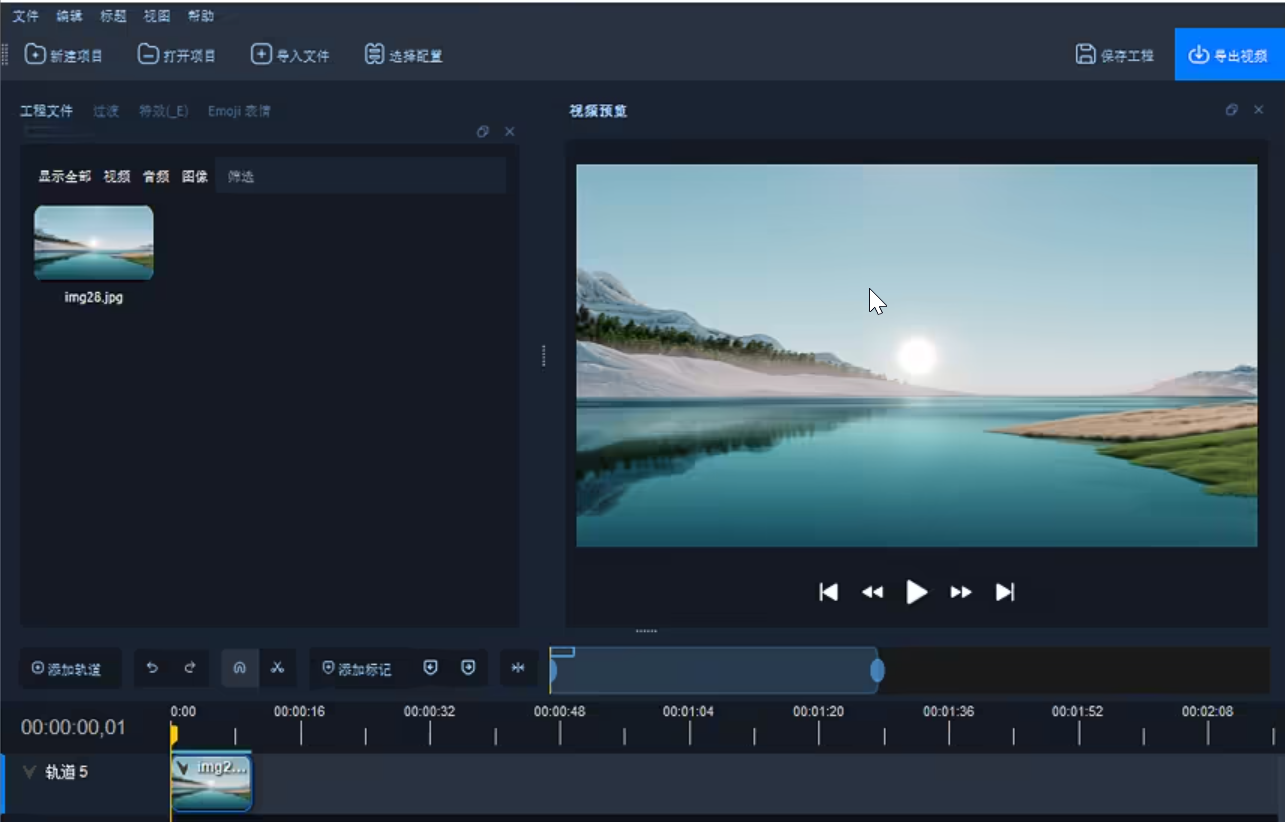Click the 添加轨道 button

click(67, 668)
